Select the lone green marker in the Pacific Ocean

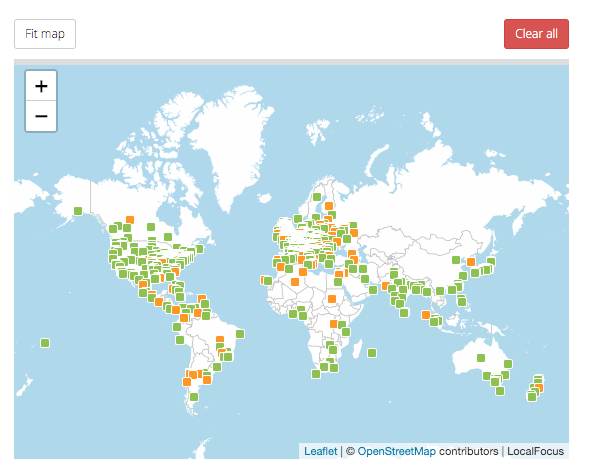click(x=45, y=343)
